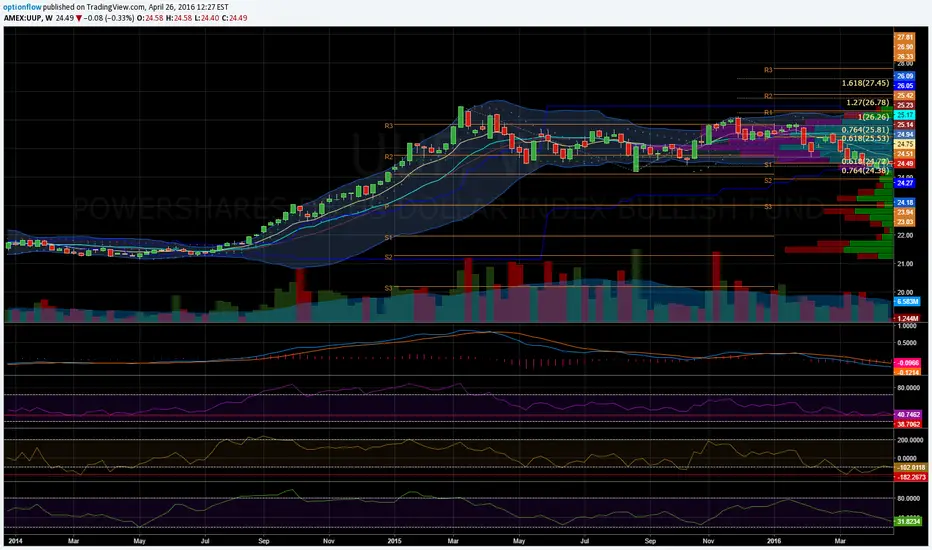Image resolution: width=932 pixels, height=550 pixels.
Task: Select the green 31.8234 value label
Action: (908, 521)
